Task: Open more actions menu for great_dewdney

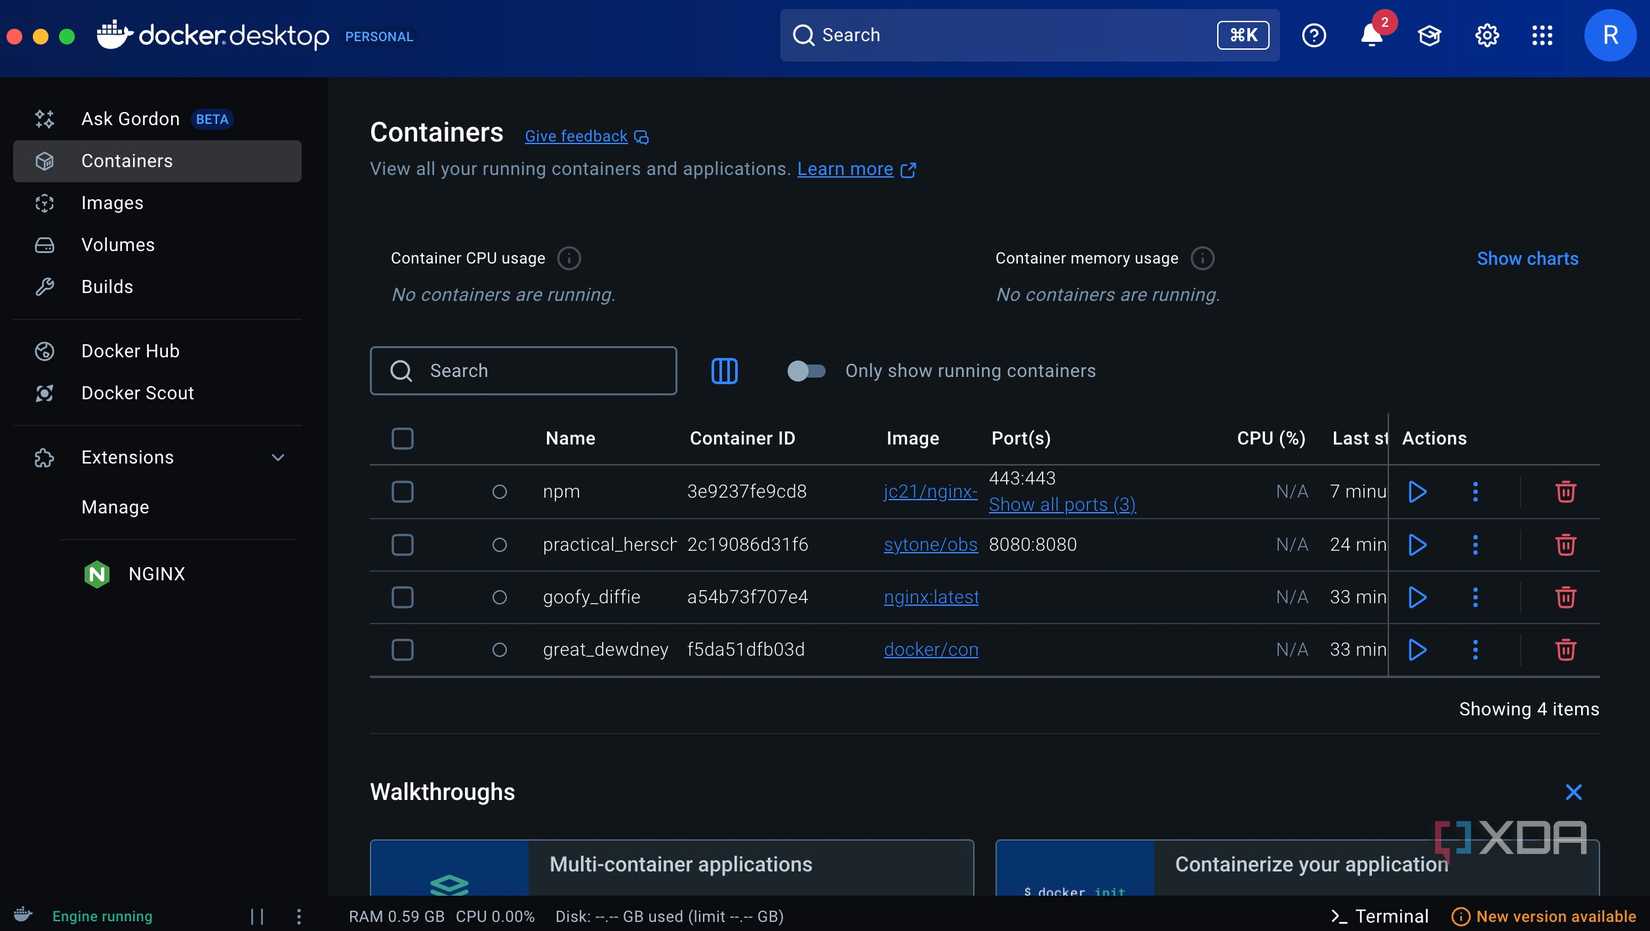Action: [1475, 650]
